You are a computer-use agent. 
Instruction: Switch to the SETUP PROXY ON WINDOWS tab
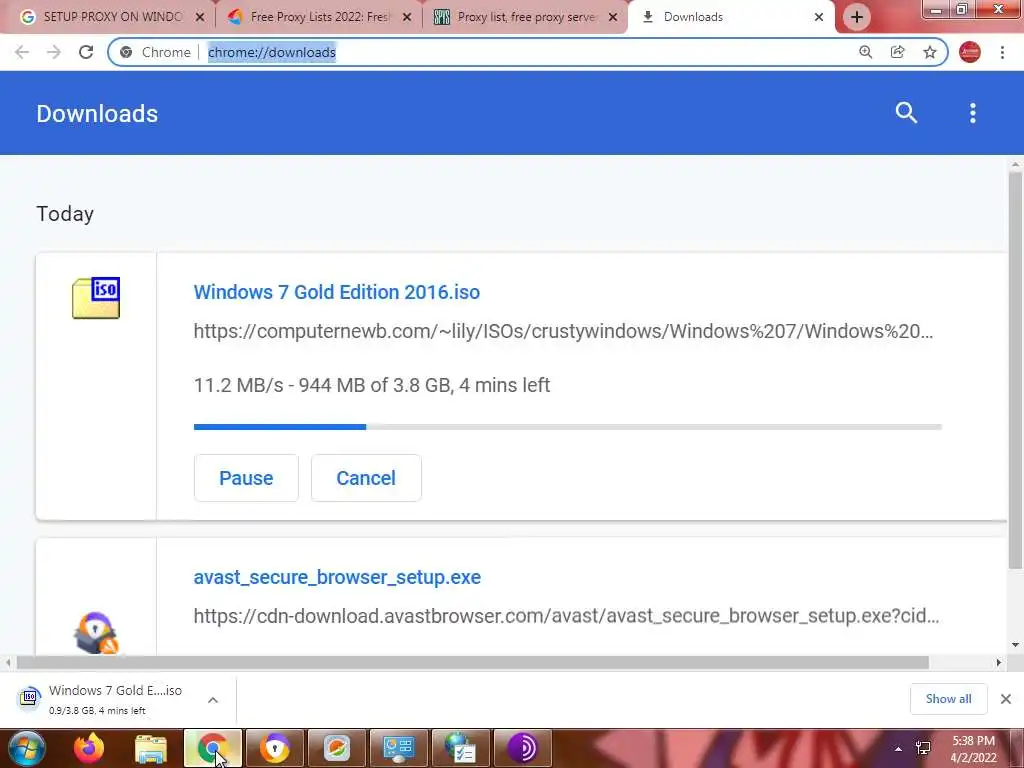(x=112, y=17)
